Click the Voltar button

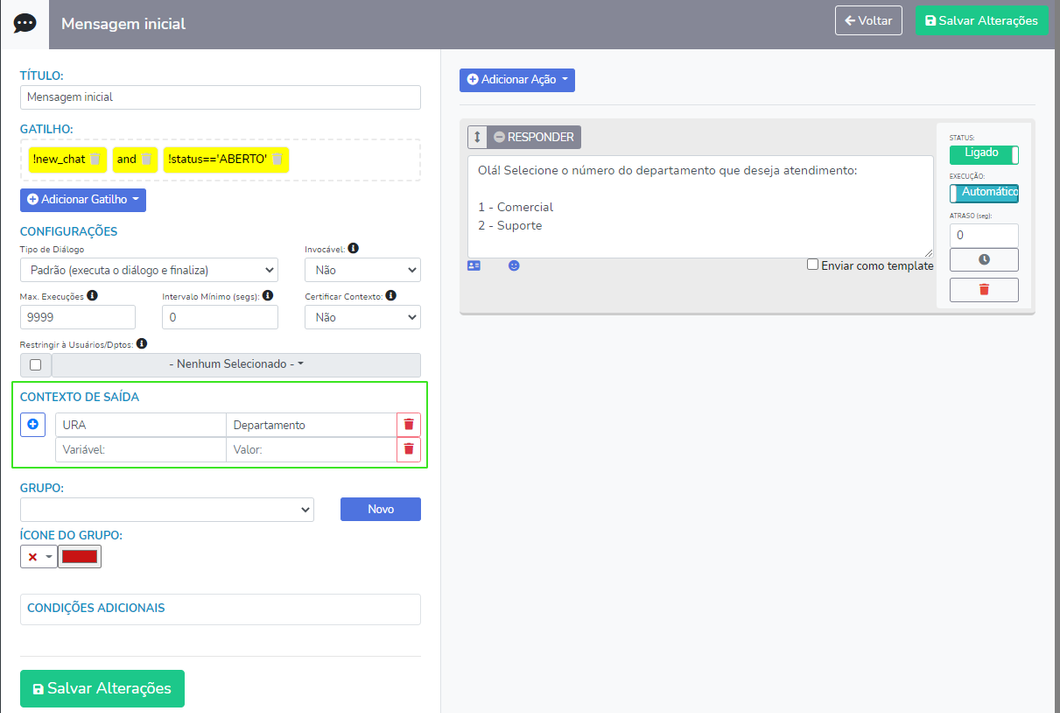869,20
